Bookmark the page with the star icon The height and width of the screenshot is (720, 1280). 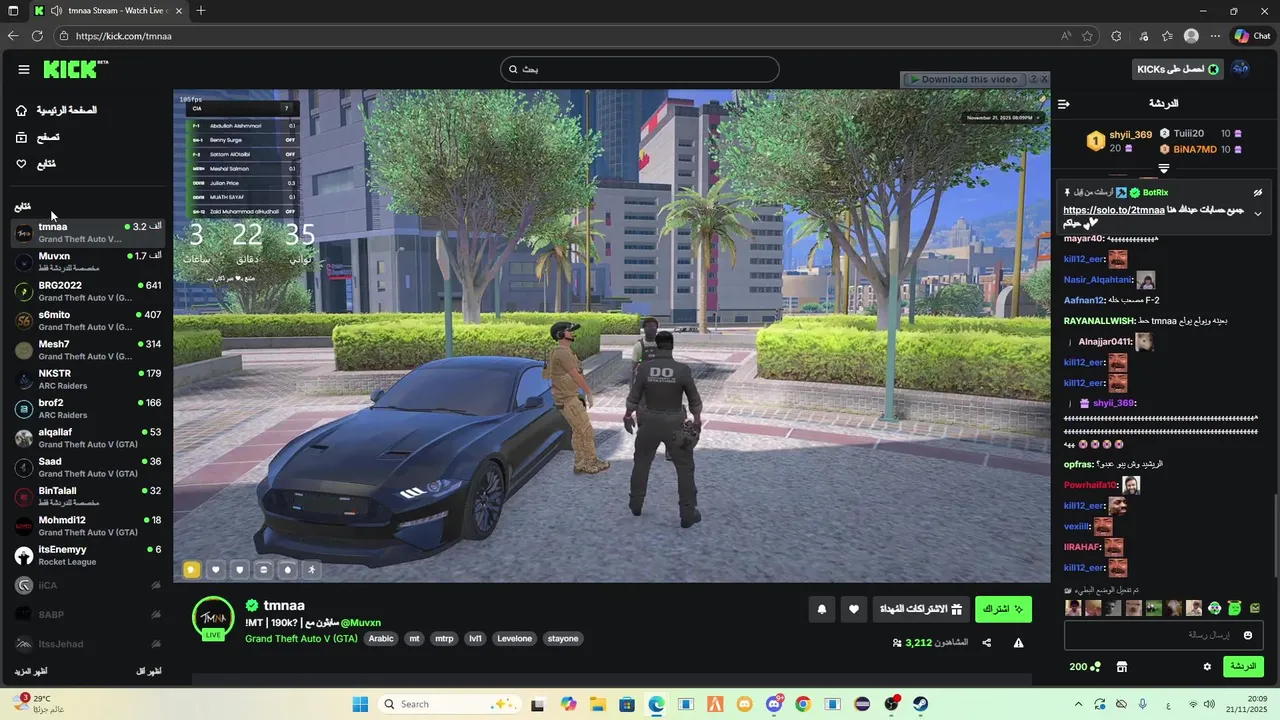1087,36
